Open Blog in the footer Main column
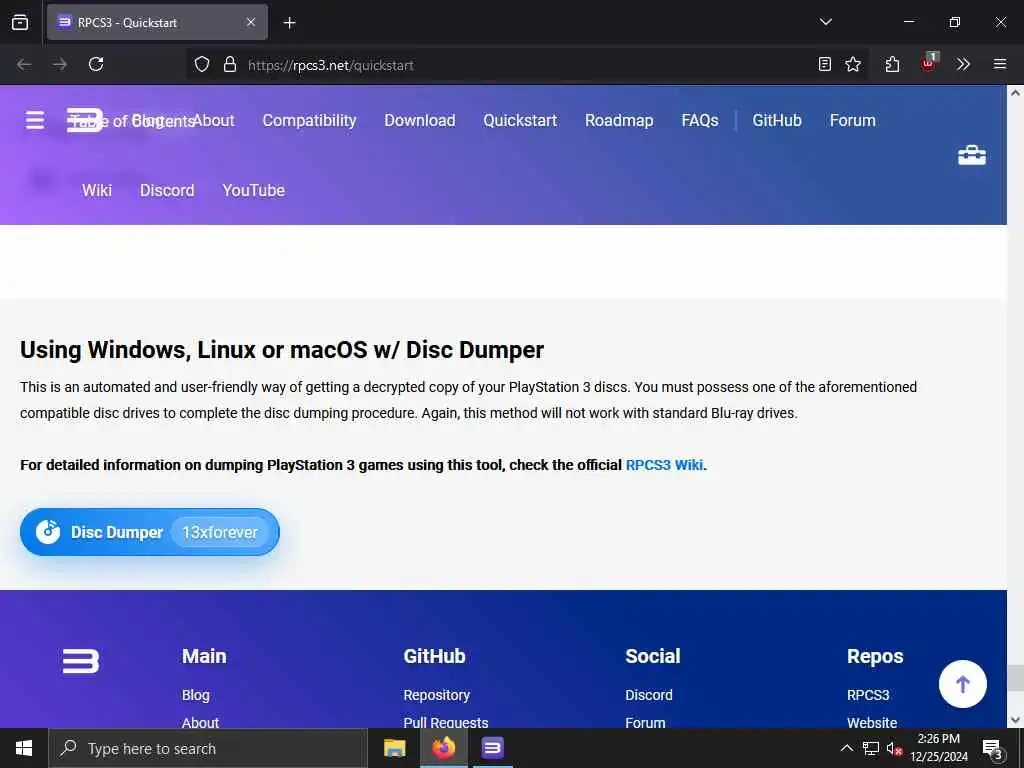 pos(196,695)
